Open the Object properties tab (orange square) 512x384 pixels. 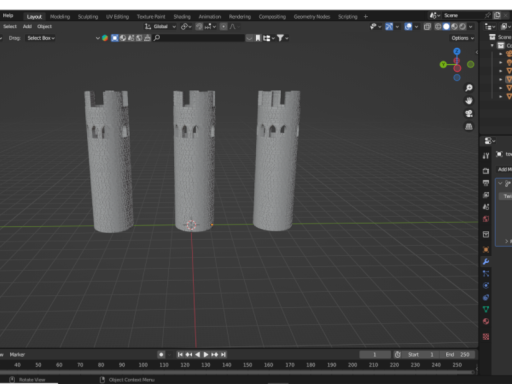[x=486, y=249]
